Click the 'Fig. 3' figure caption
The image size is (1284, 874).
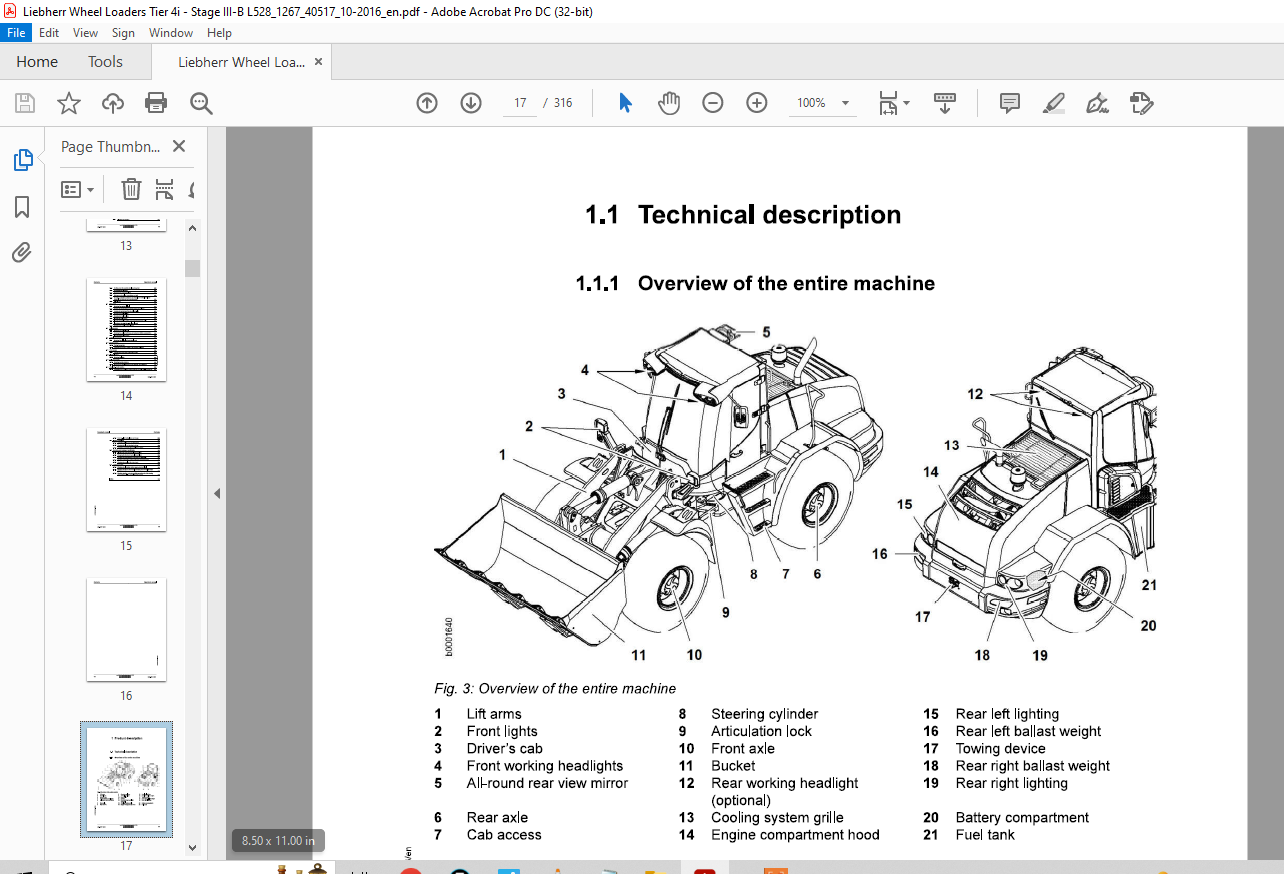(555, 688)
